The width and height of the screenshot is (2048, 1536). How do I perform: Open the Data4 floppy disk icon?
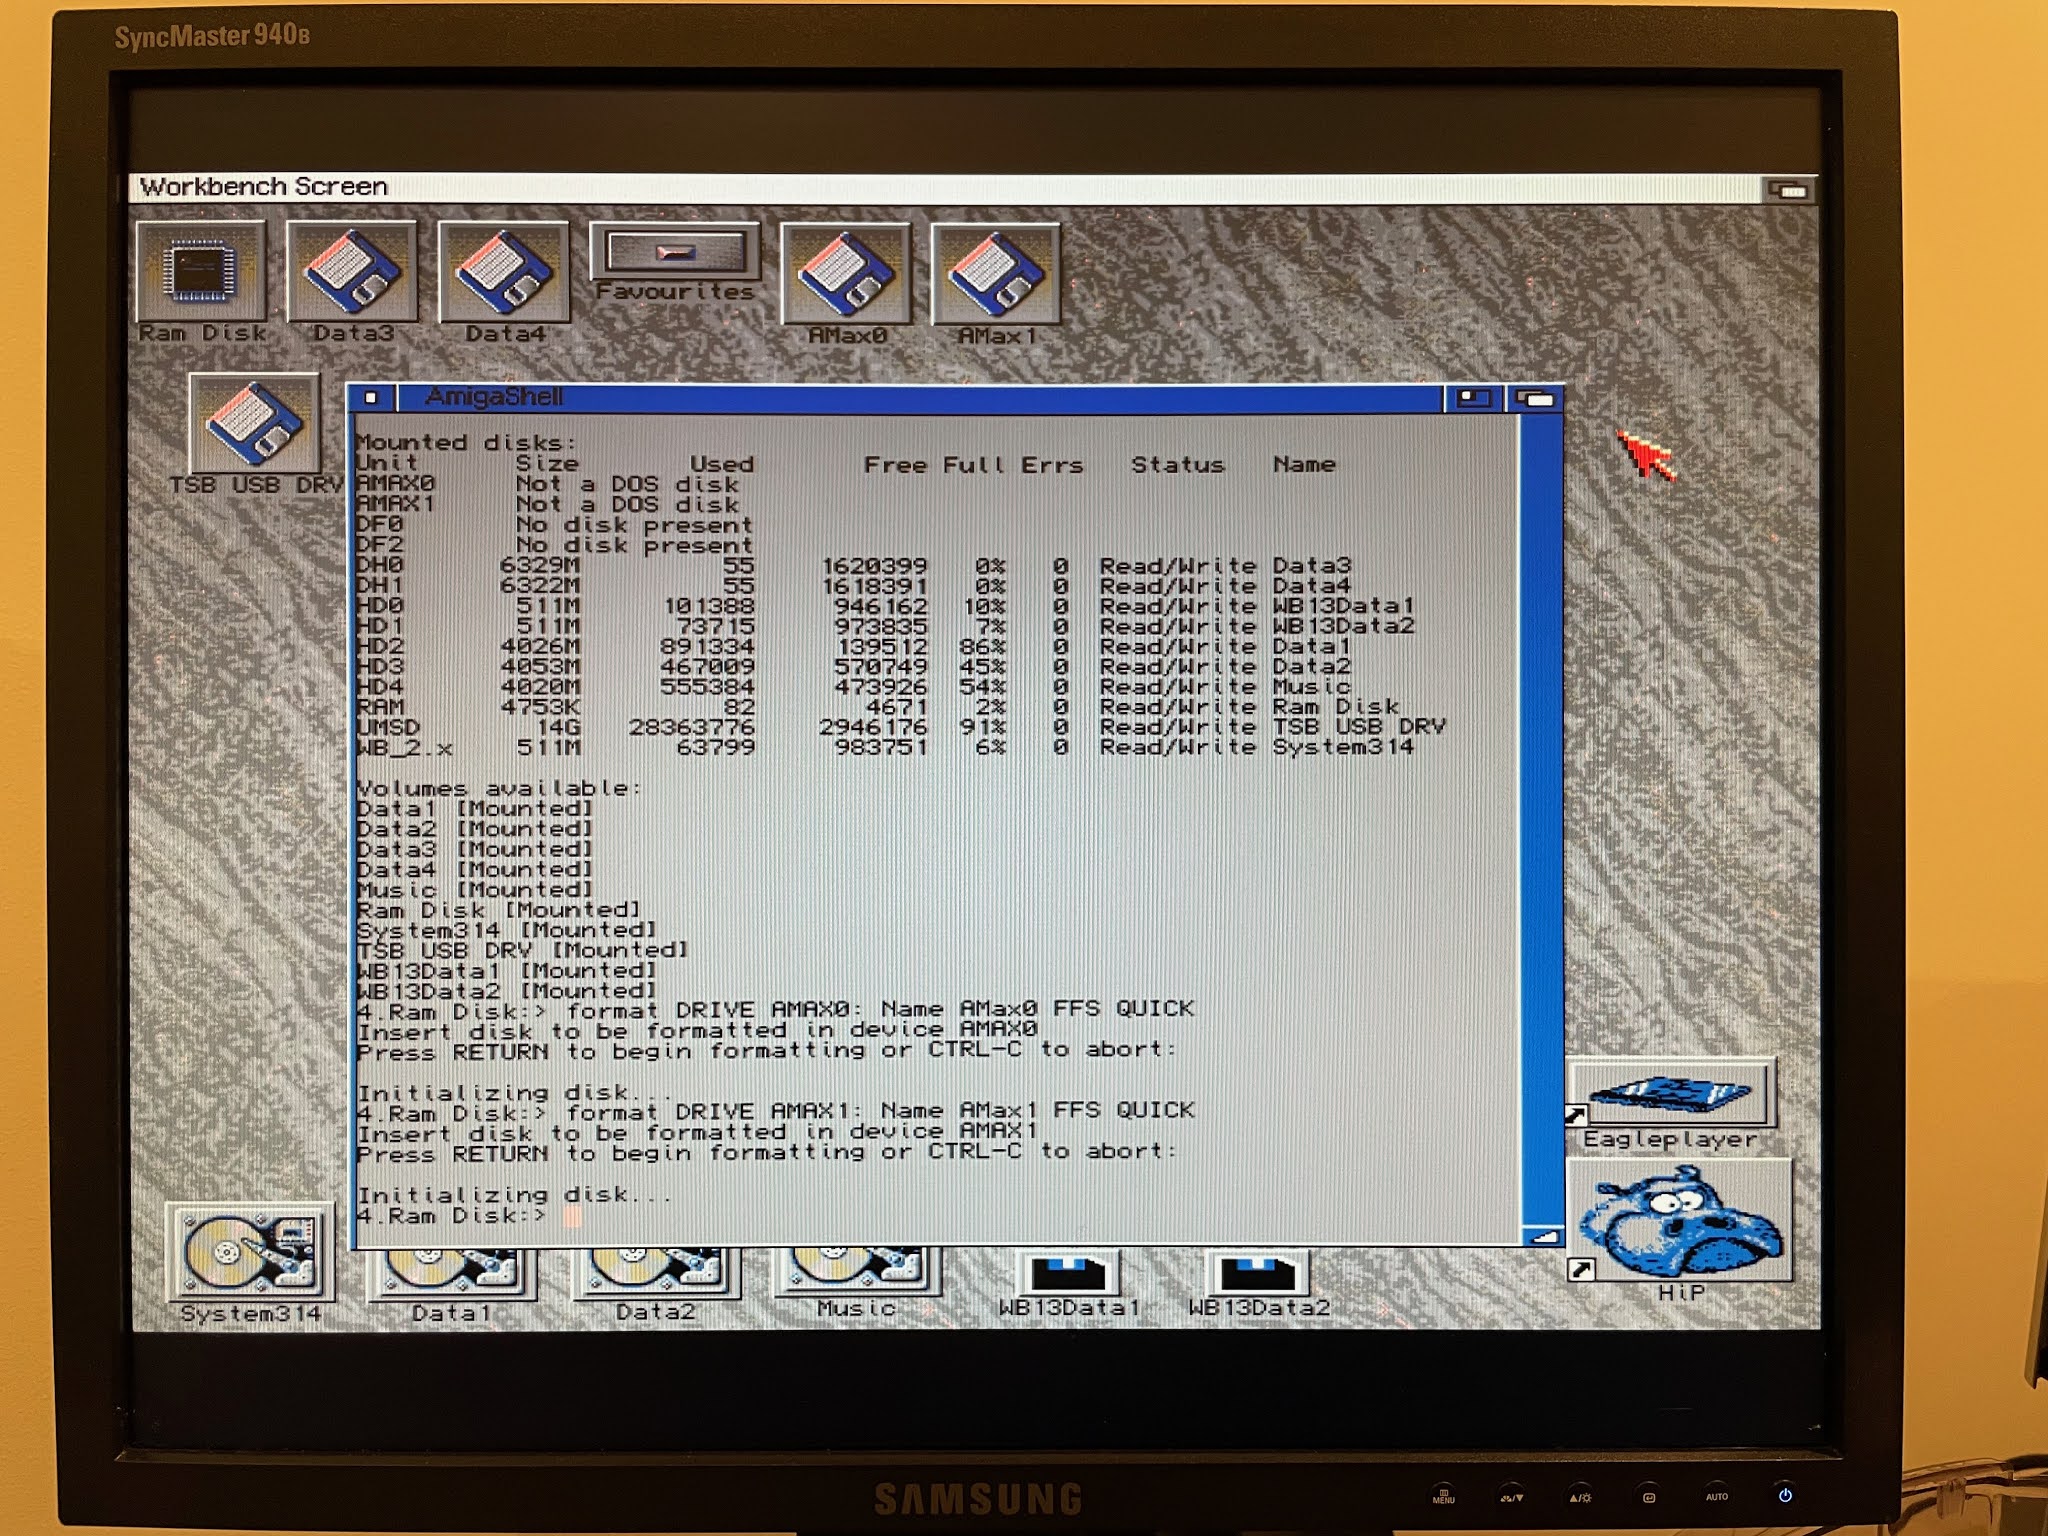503,271
